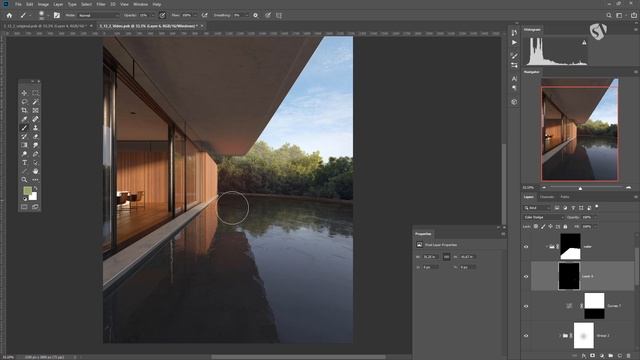
Task: Open the Edit Toolbar ellipsis
Action: [36, 180]
